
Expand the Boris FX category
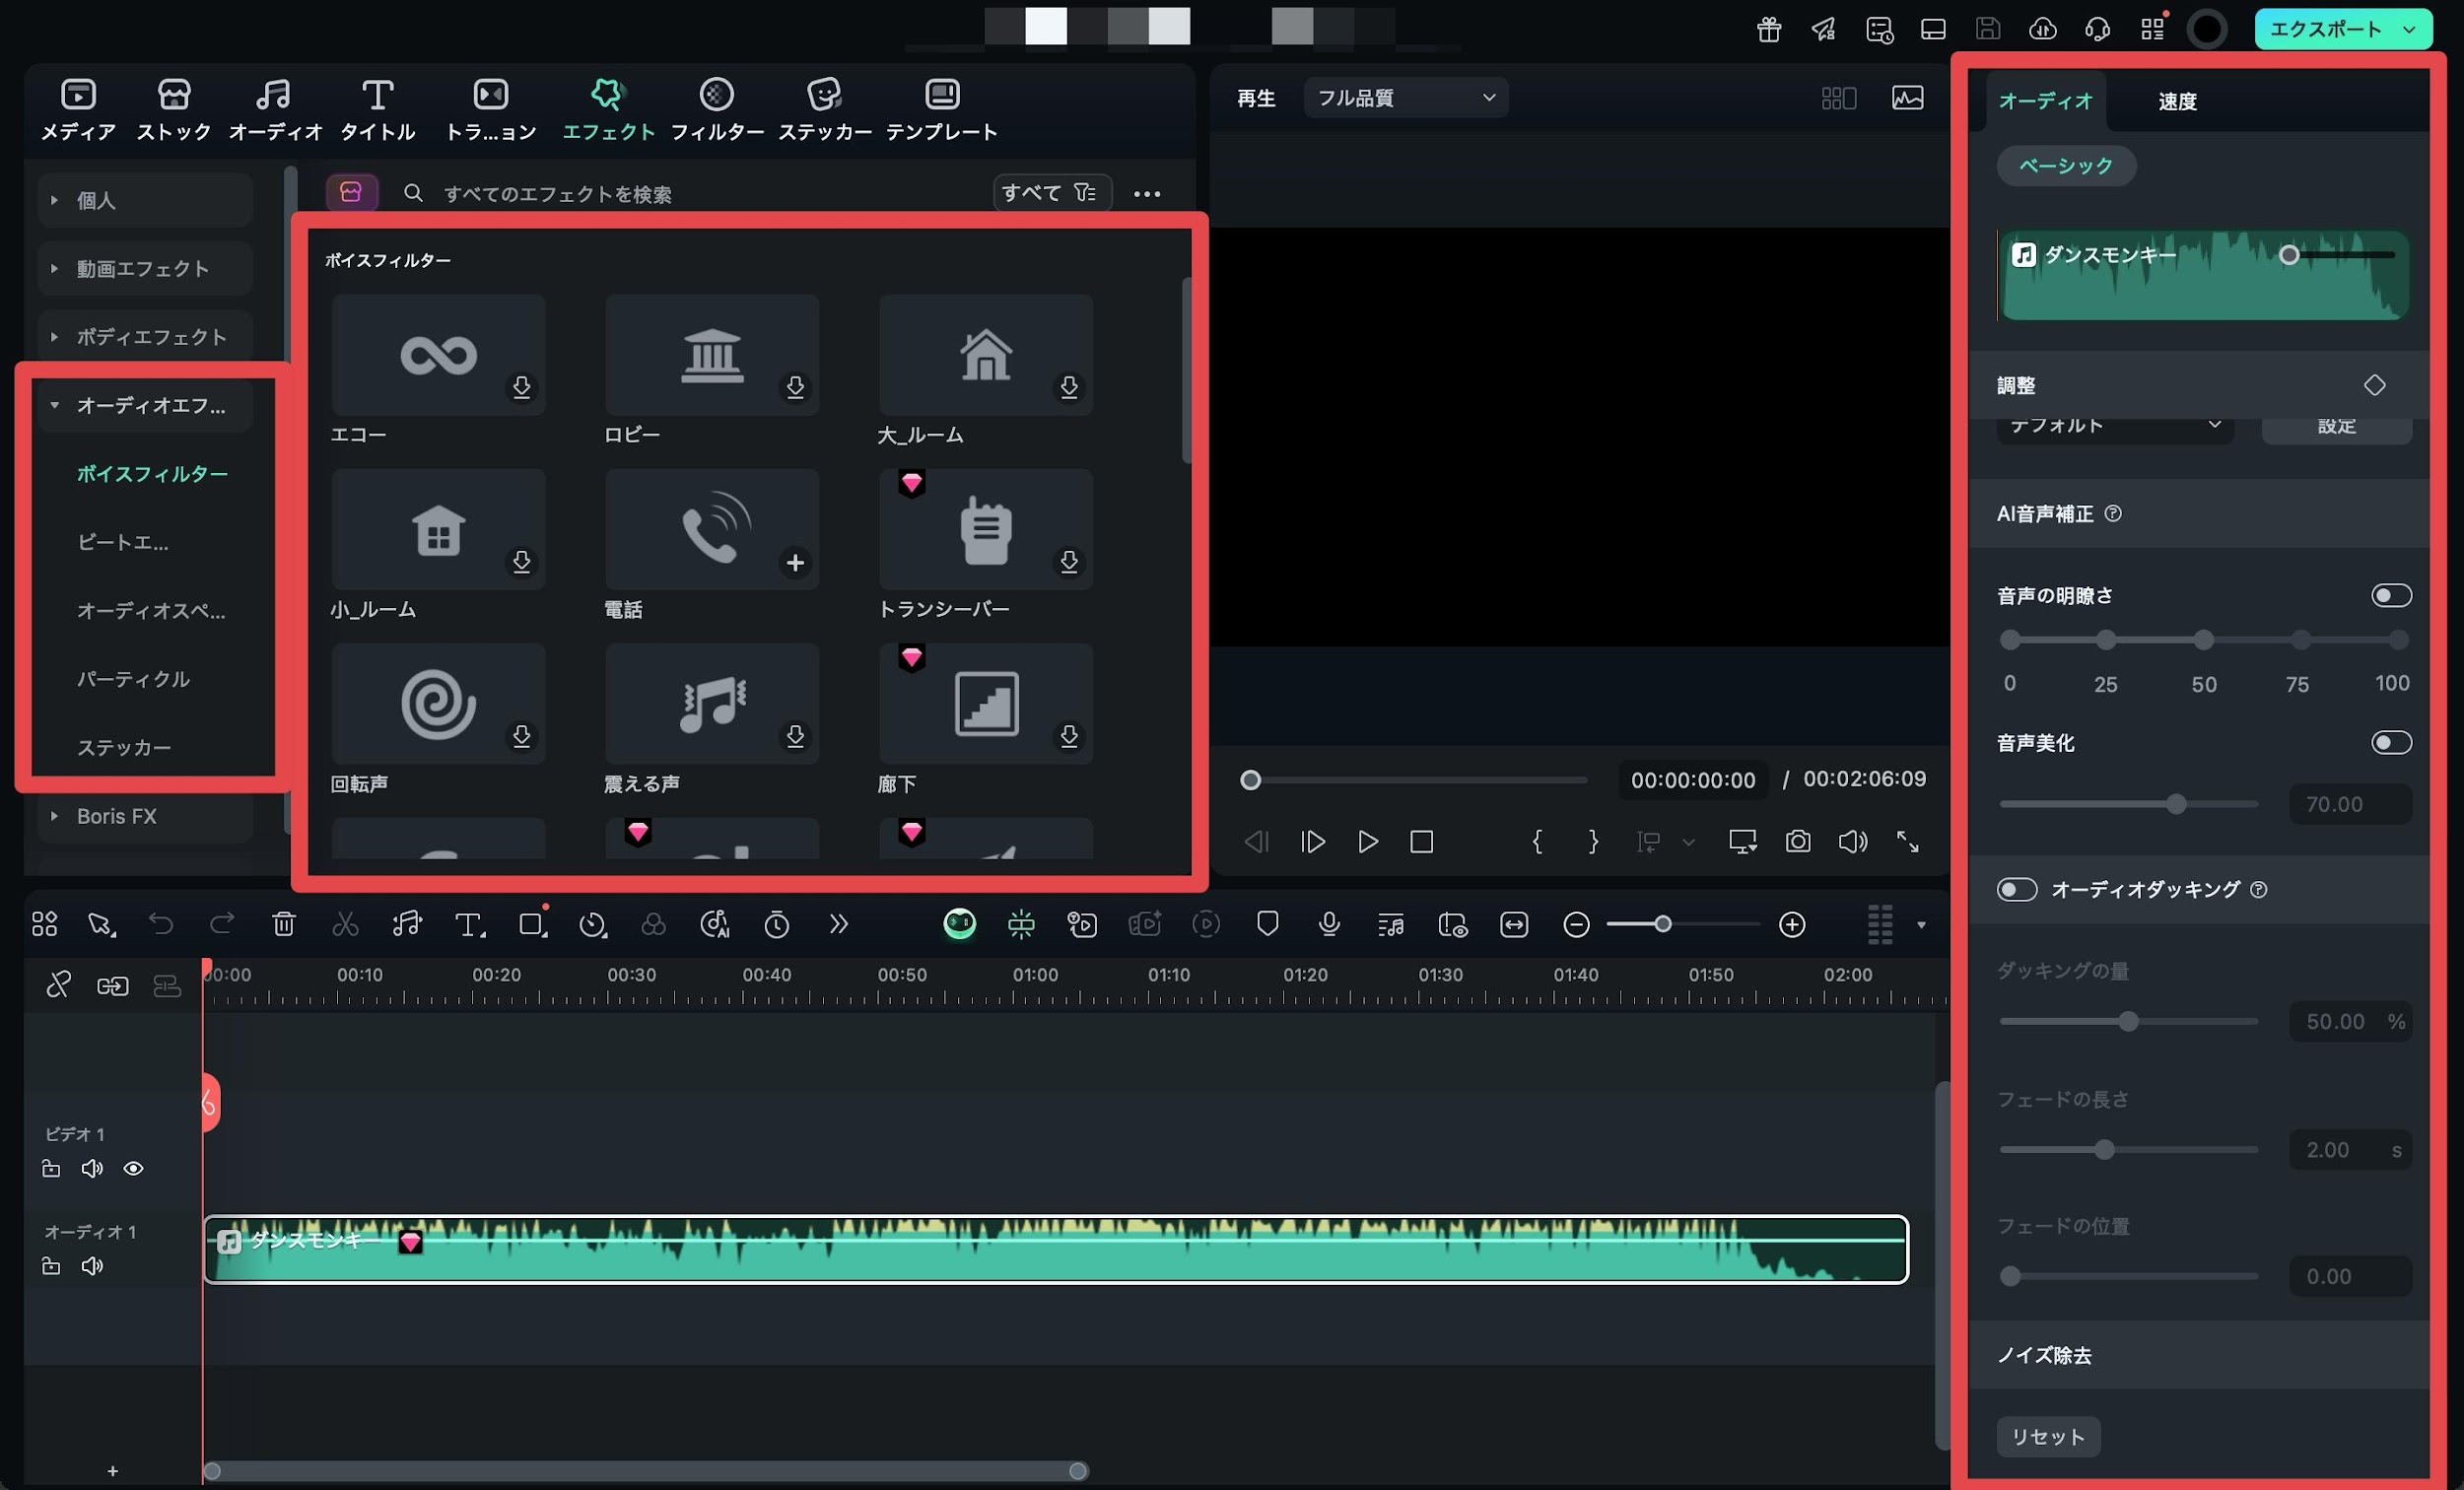[145, 816]
